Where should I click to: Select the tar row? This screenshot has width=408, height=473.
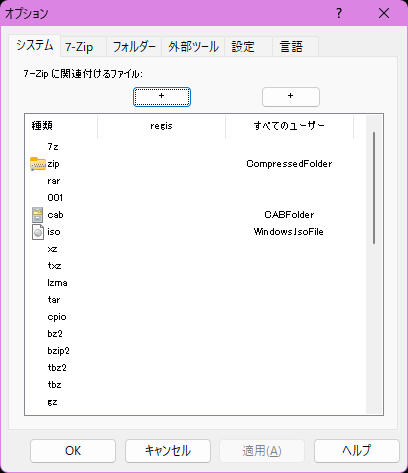click(x=54, y=300)
